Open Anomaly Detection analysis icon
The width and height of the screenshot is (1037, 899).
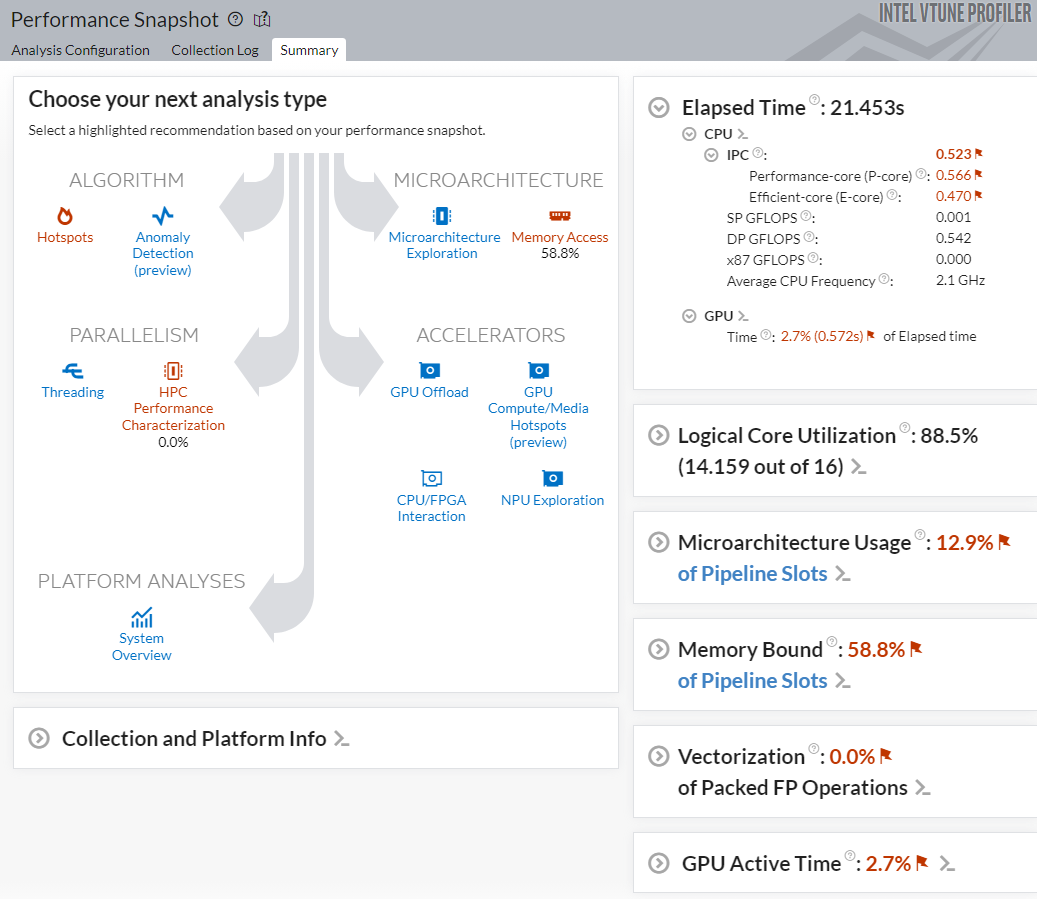[163, 216]
